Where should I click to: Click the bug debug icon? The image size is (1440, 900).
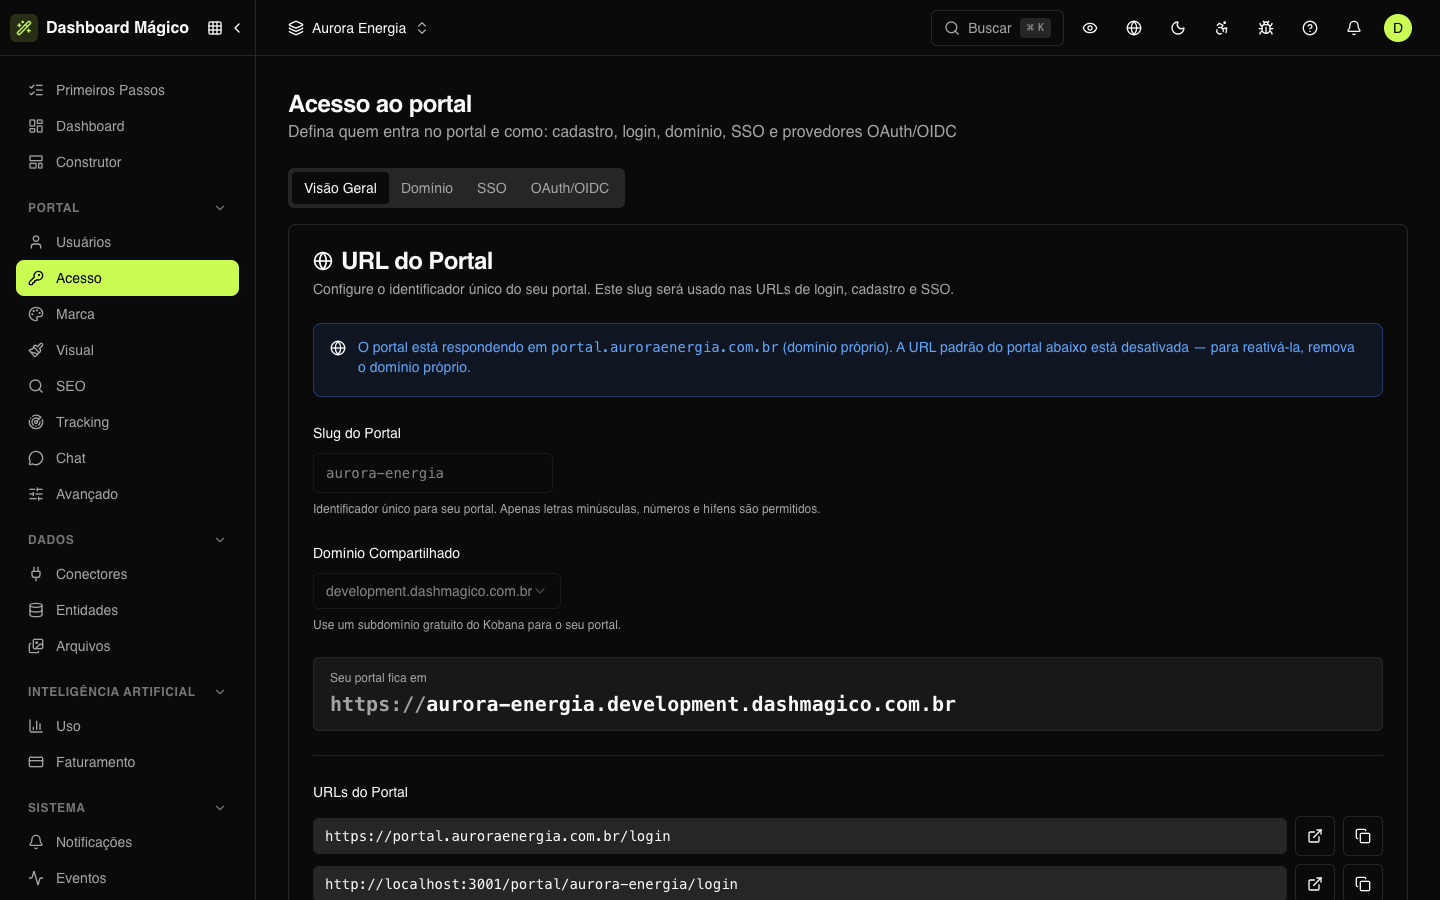tap(1266, 28)
